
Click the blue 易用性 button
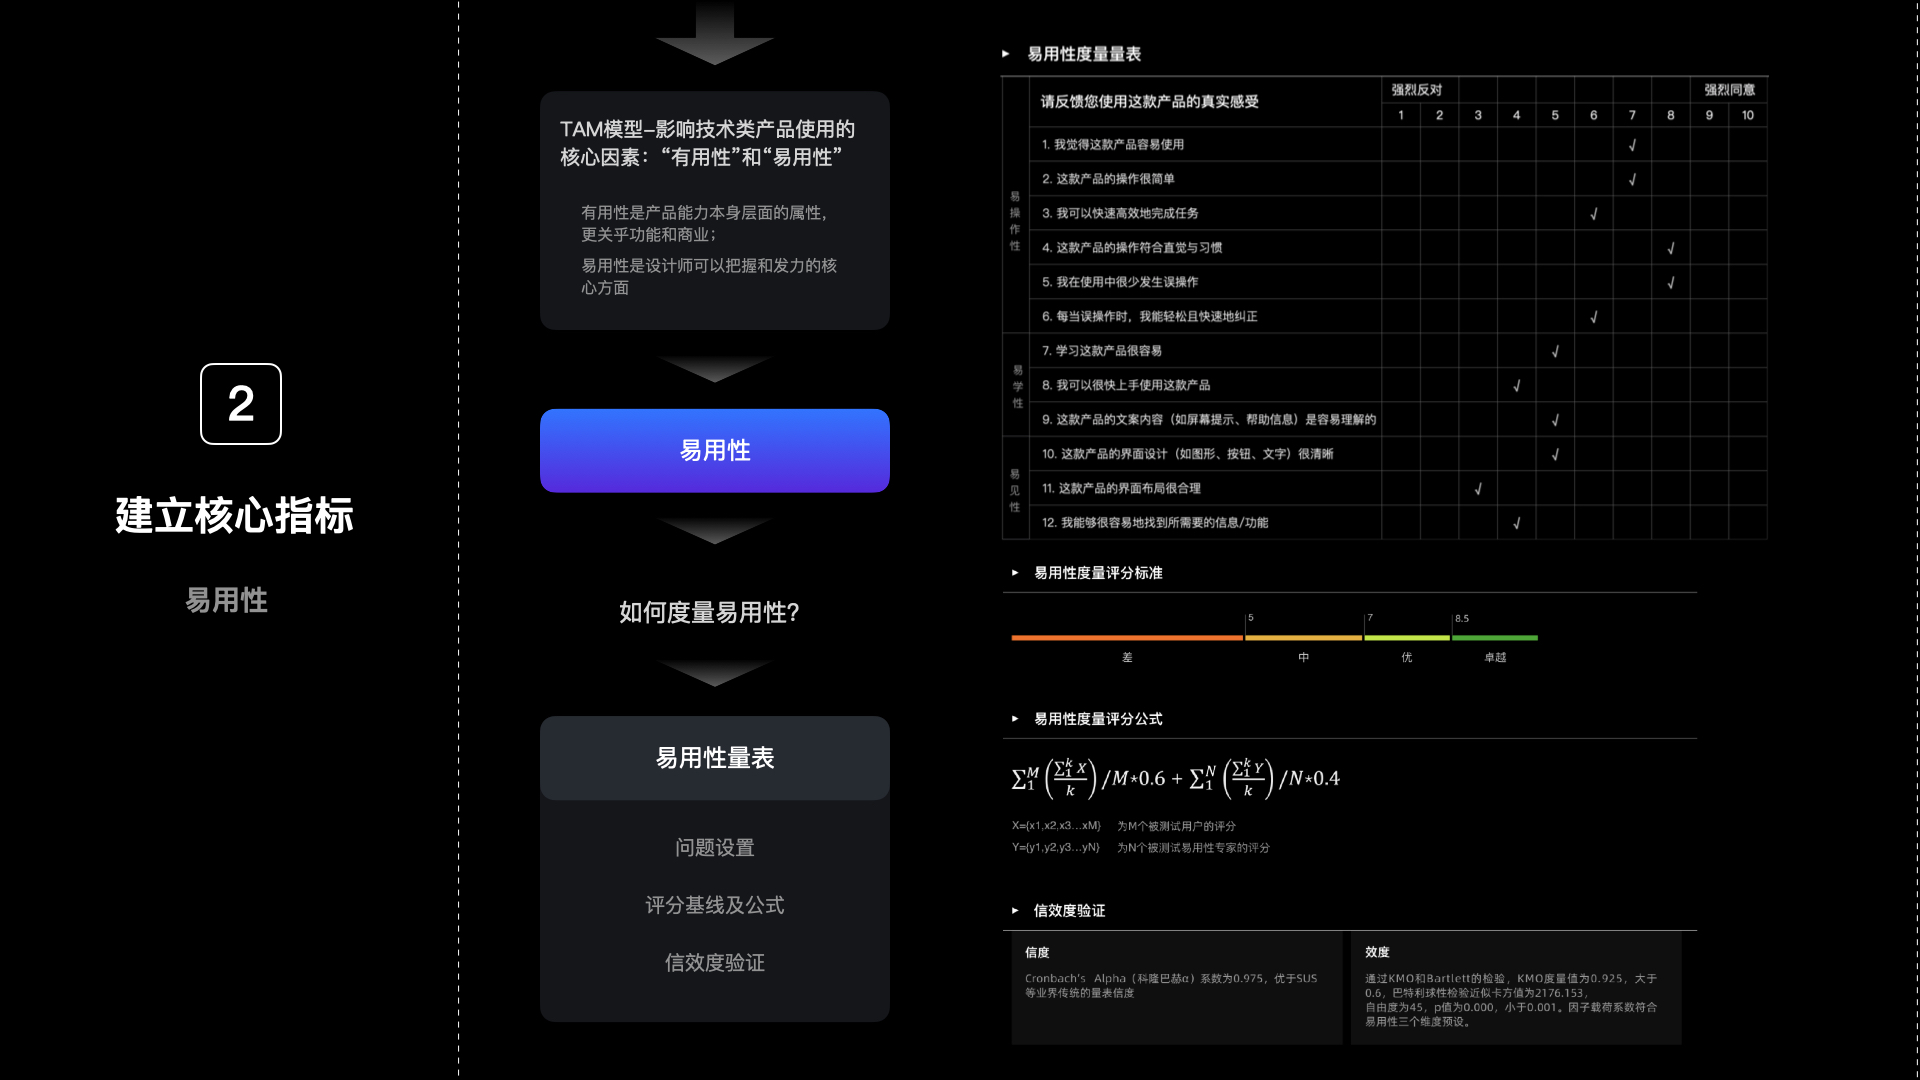(714, 450)
